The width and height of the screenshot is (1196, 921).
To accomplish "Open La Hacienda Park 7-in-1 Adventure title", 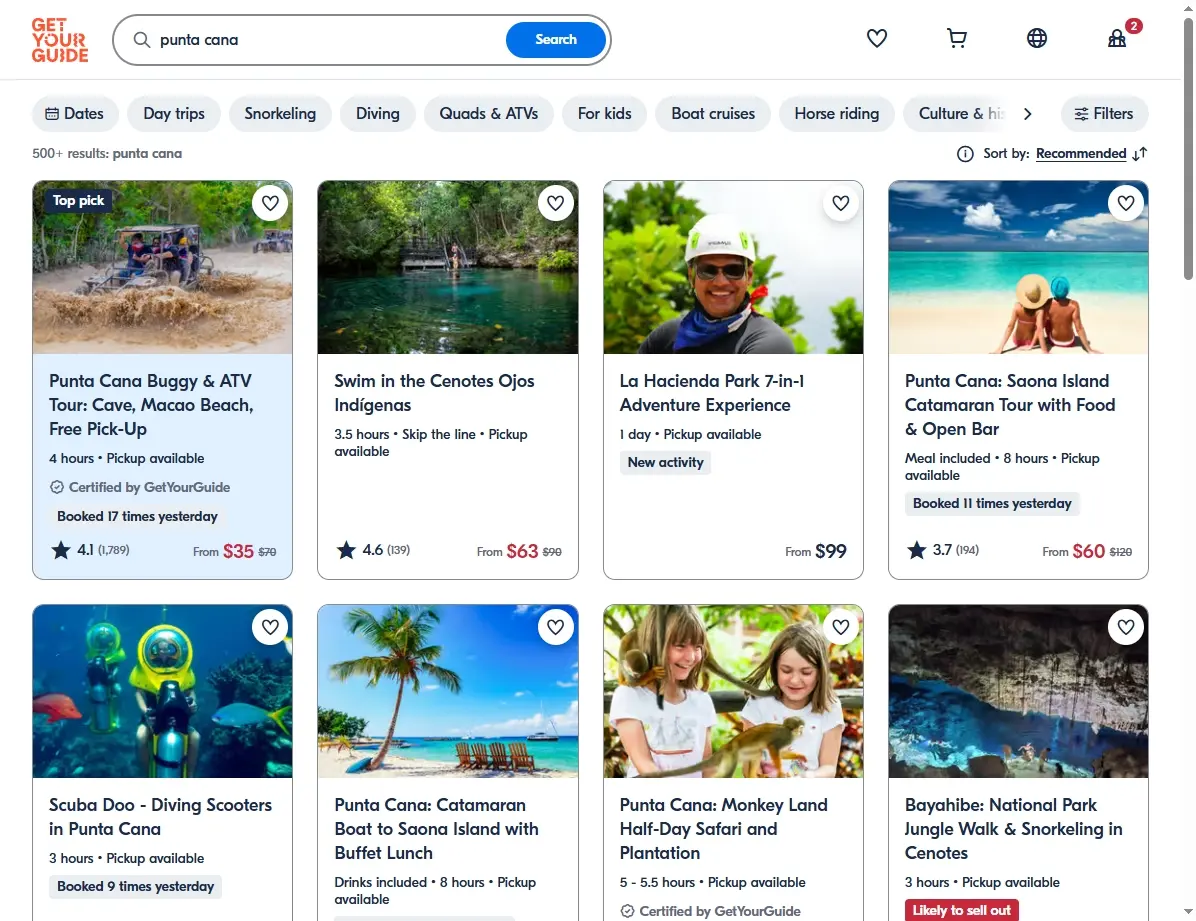I will 712,392.
